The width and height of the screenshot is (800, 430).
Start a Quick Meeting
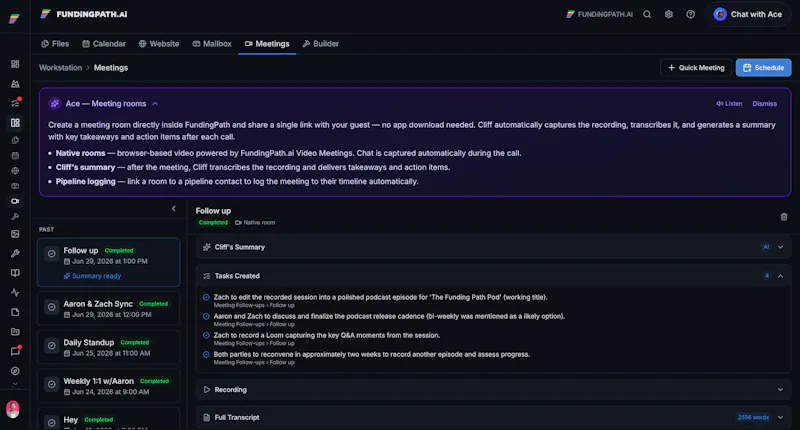pos(696,68)
